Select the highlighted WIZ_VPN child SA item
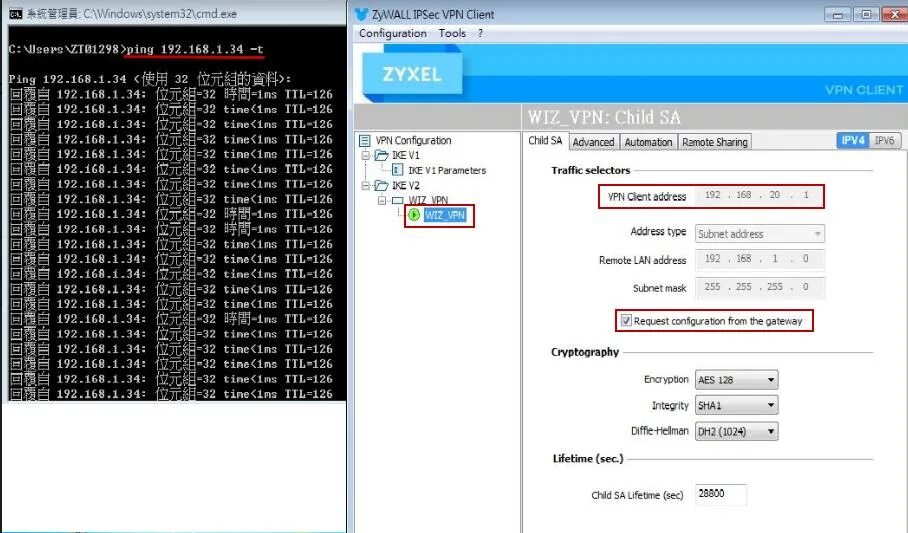 pyautogui.click(x=445, y=216)
